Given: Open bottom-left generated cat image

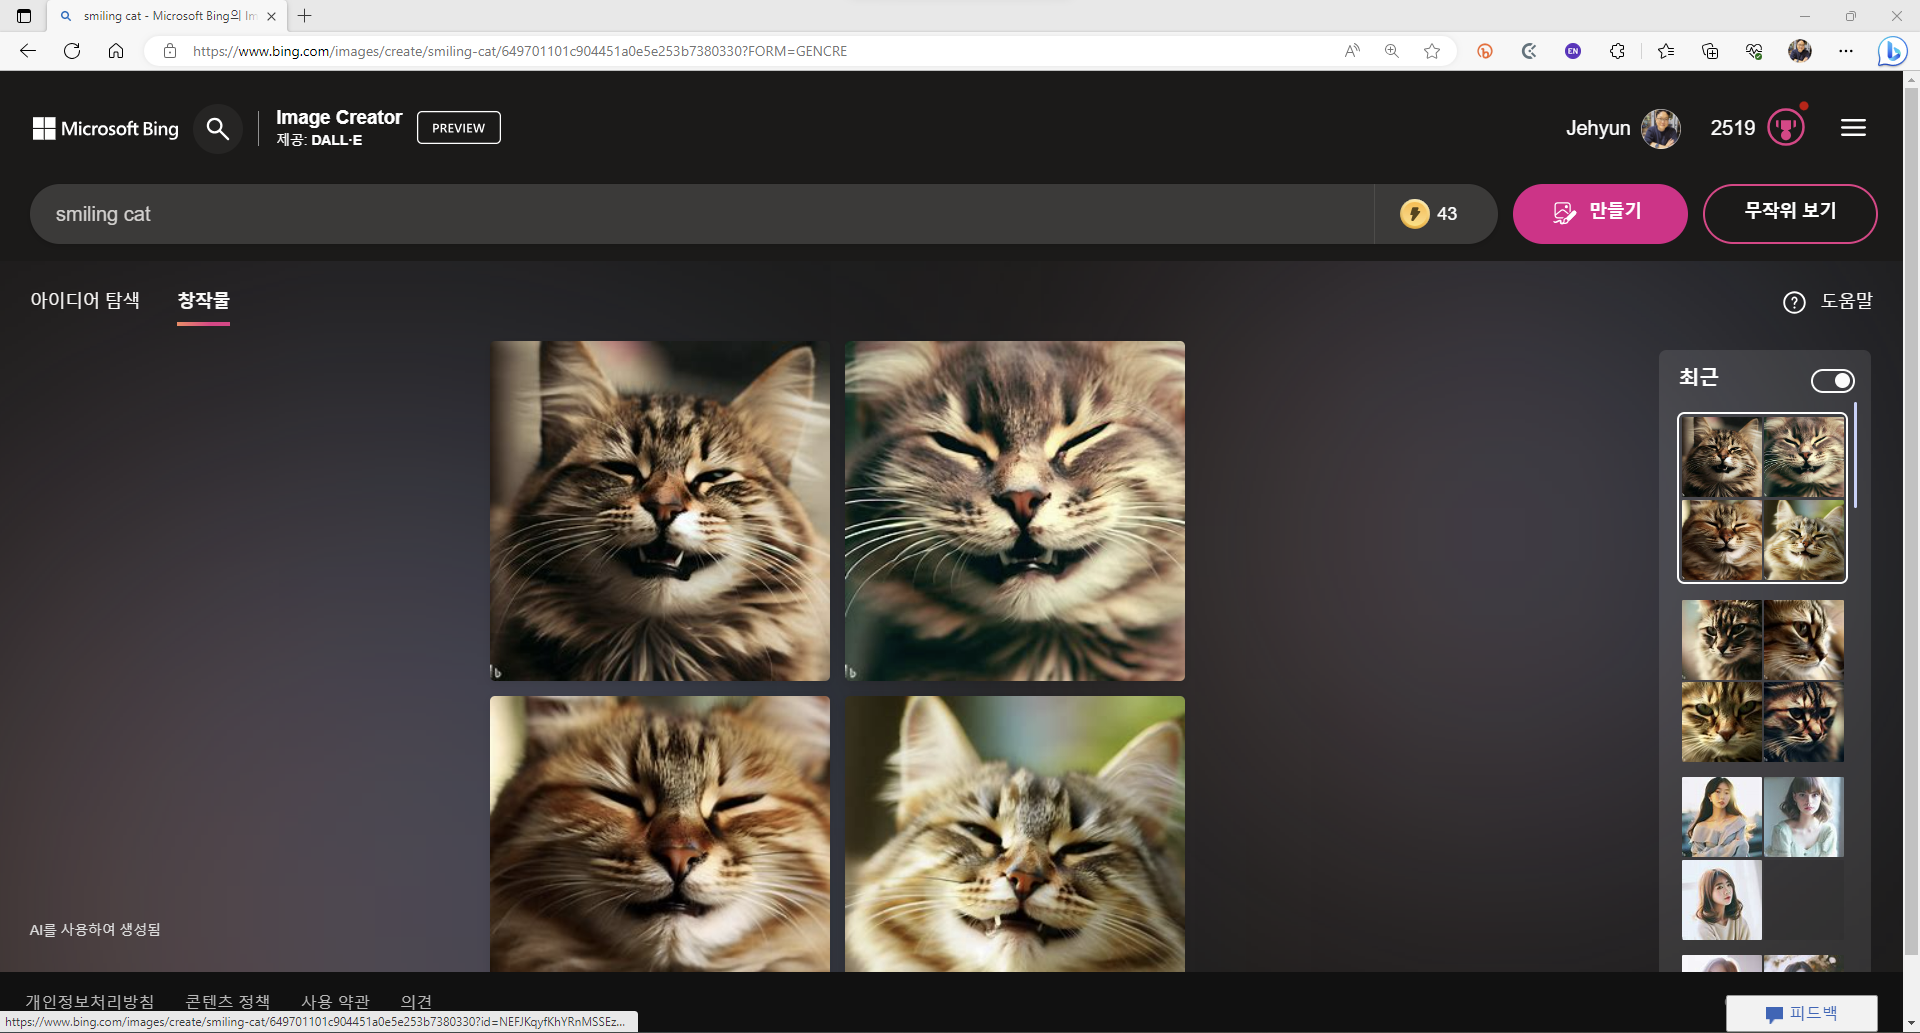Looking at the screenshot, I should click(660, 834).
